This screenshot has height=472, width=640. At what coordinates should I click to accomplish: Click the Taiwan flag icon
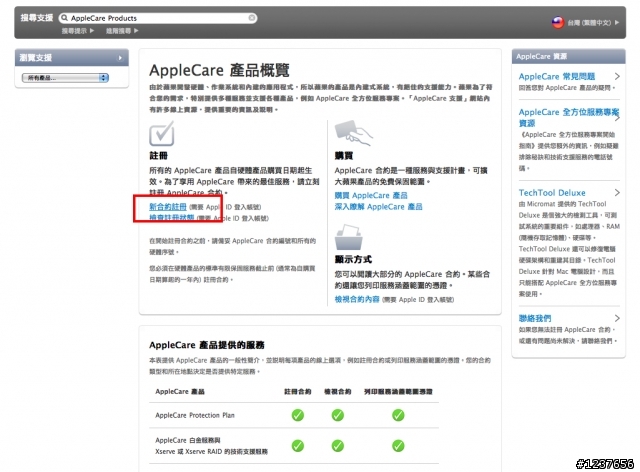point(558,22)
